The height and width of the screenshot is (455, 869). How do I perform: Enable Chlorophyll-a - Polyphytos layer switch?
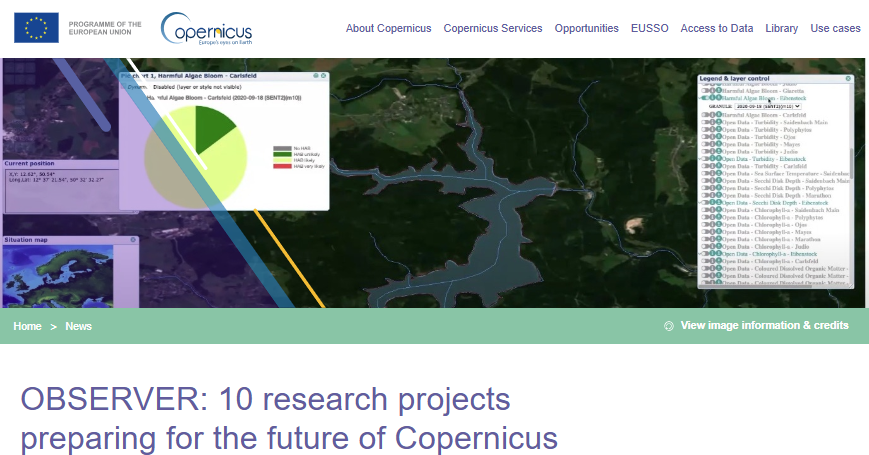click(x=705, y=217)
